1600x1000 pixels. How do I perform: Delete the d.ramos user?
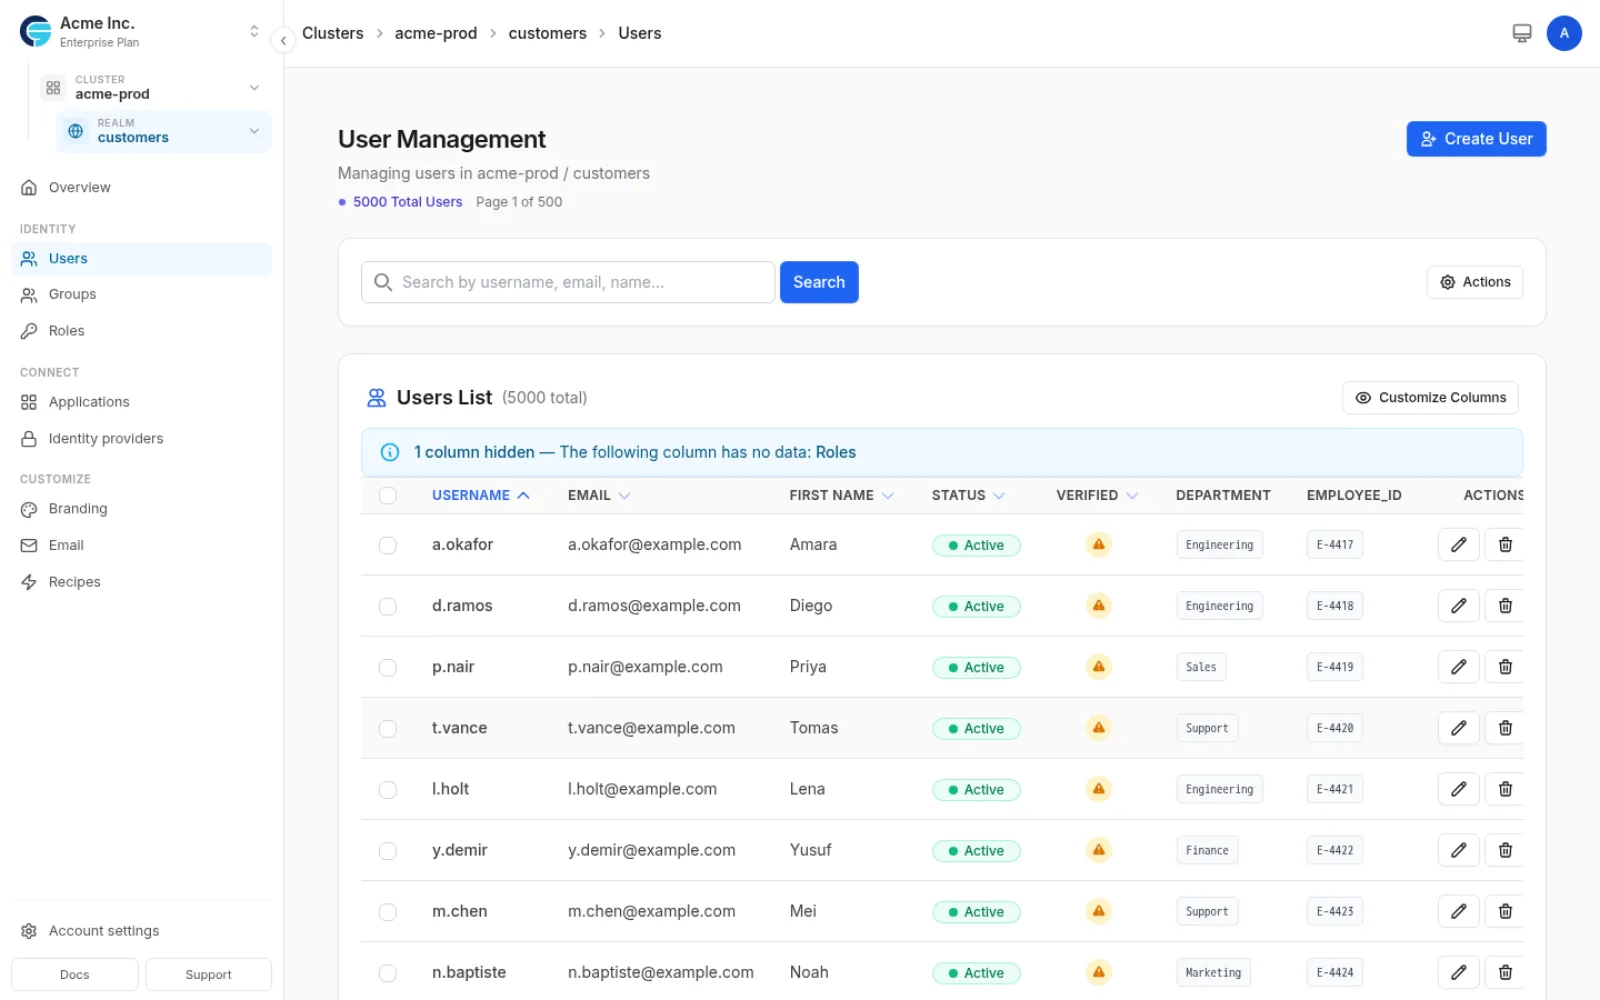pos(1505,606)
